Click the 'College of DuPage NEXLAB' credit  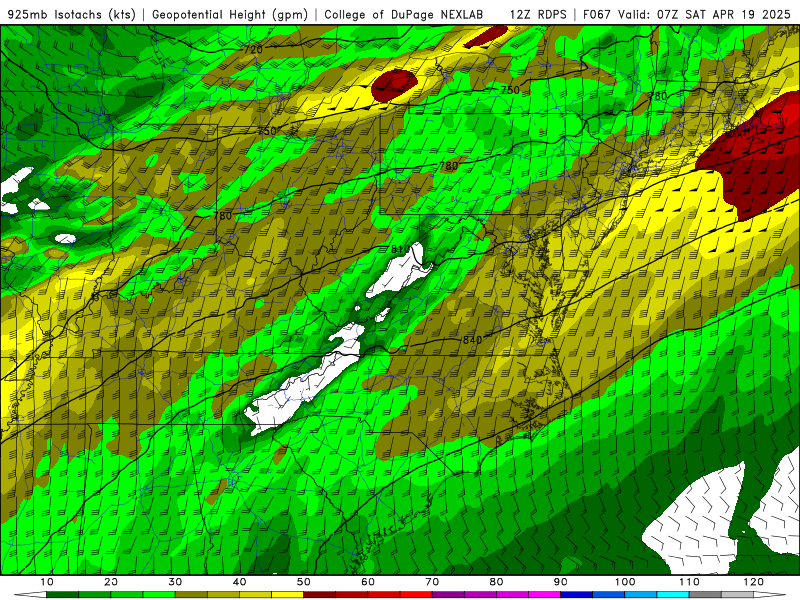[x=404, y=15]
